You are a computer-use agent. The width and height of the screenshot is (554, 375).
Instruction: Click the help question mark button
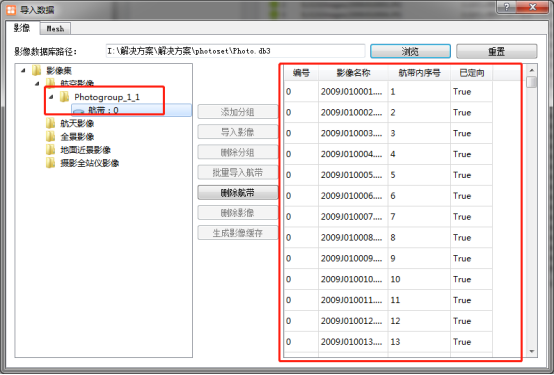[507, 7]
